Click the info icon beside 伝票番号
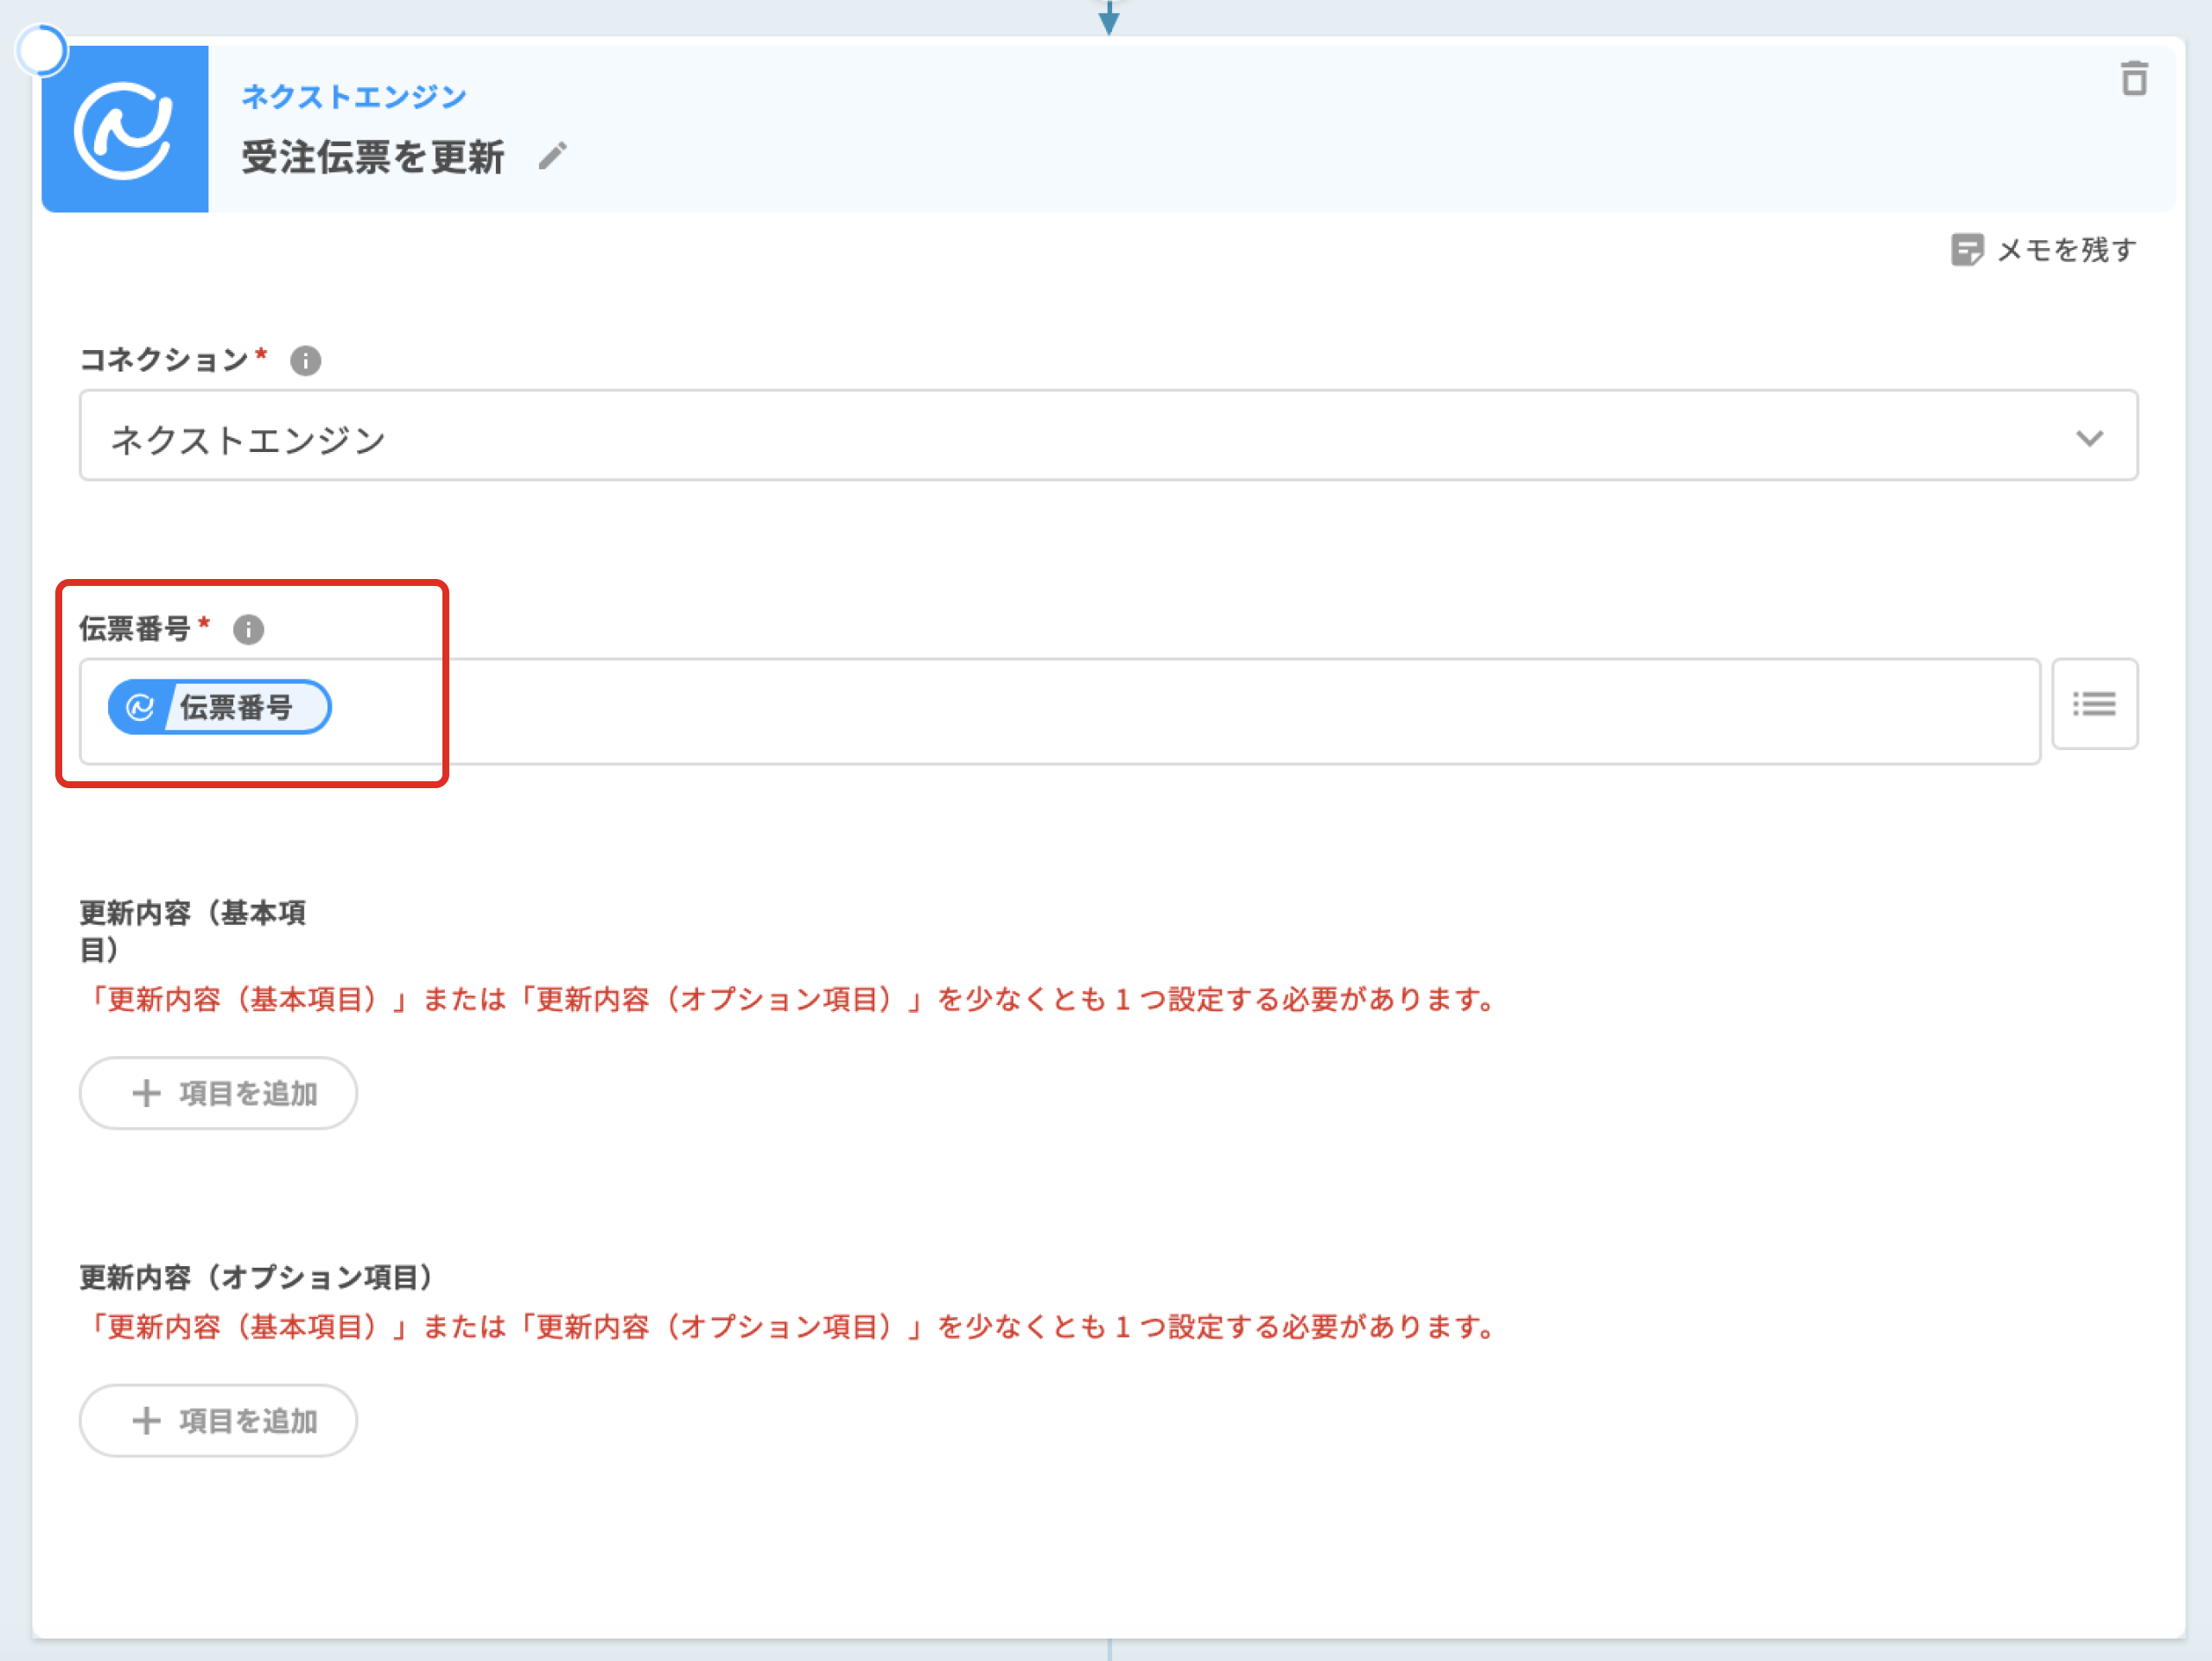Viewport: 2212px width, 1661px height. point(248,629)
